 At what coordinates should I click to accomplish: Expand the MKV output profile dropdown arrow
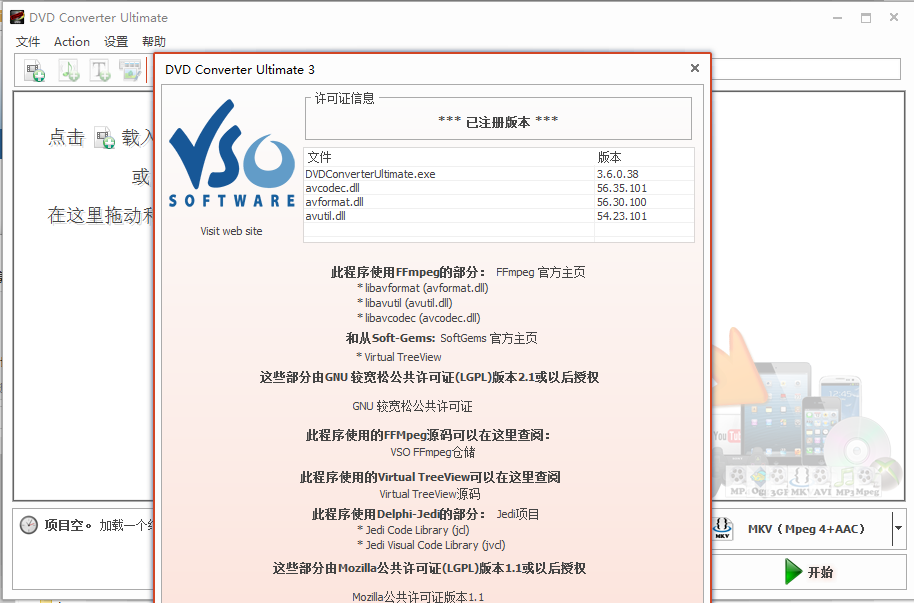pyautogui.click(x=898, y=528)
